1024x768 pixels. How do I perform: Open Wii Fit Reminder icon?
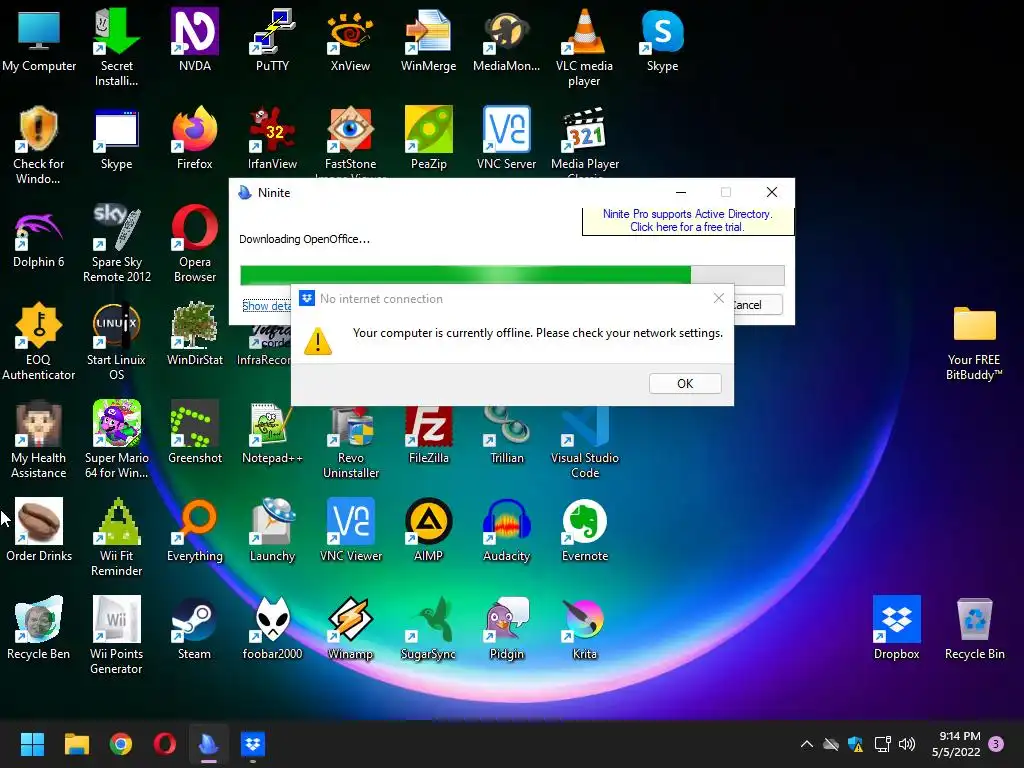(116, 537)
